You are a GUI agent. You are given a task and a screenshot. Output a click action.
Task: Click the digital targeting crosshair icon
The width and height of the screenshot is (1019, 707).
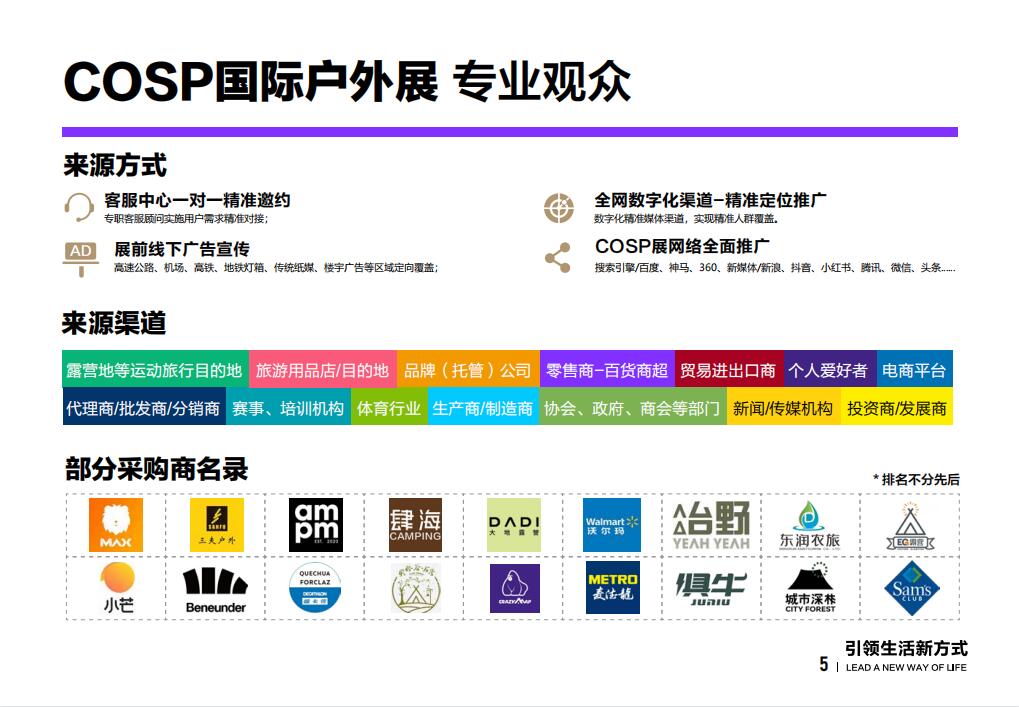(x=558, y=207)
